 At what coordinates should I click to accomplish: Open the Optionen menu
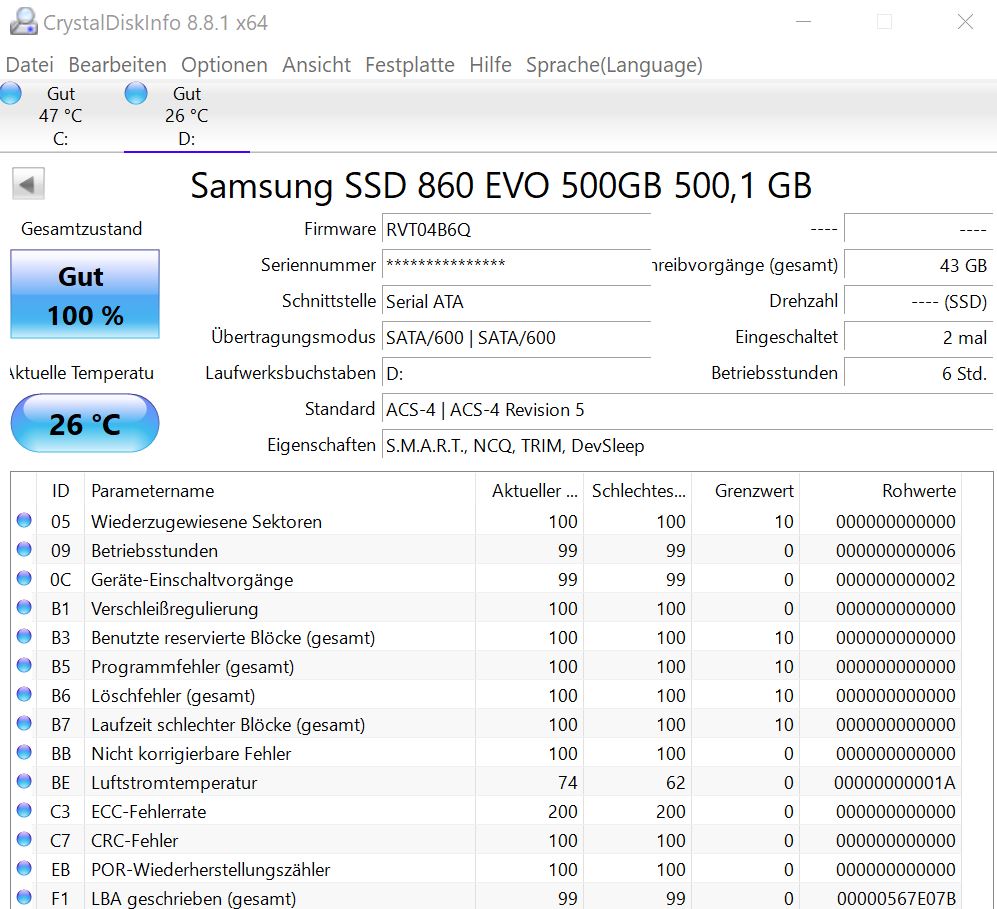pos(224,65)
